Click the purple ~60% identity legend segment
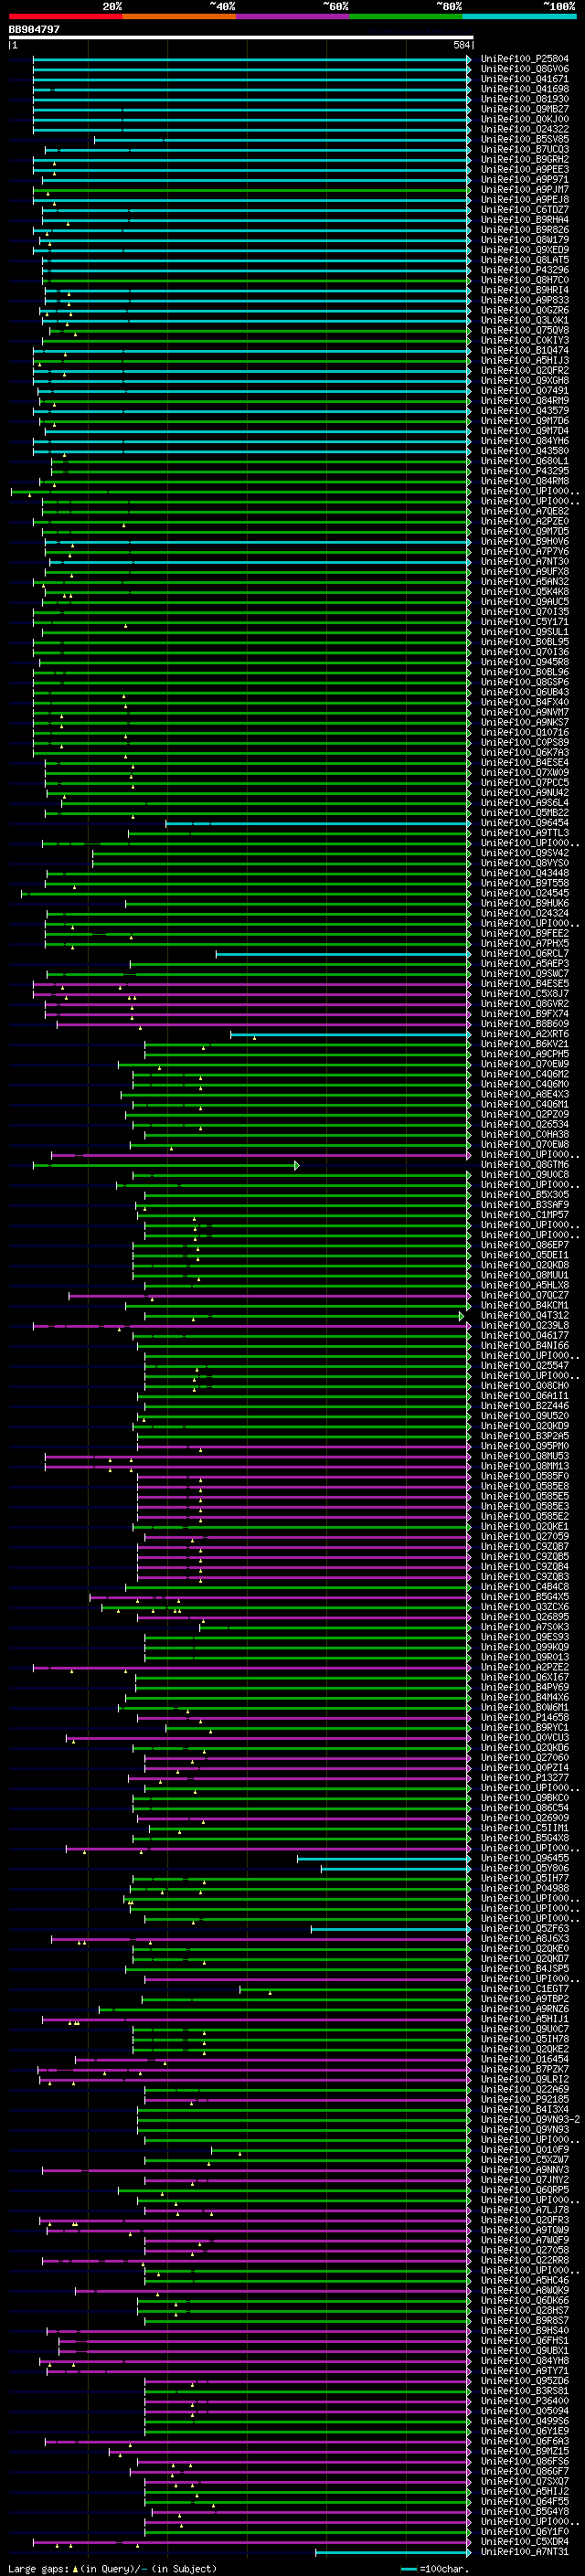 coord(292,16)
